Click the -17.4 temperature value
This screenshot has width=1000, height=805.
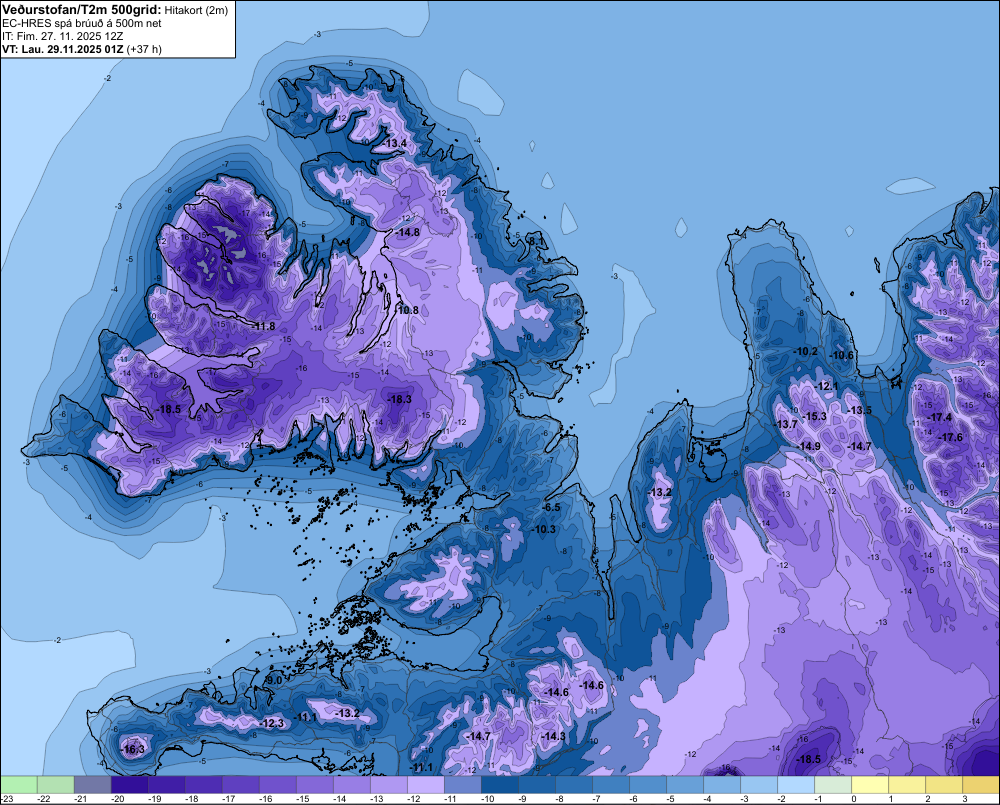click(x=939, y=417)
